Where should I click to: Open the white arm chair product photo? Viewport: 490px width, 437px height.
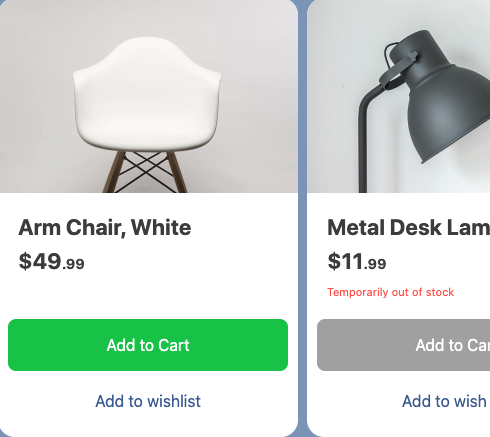149,96
